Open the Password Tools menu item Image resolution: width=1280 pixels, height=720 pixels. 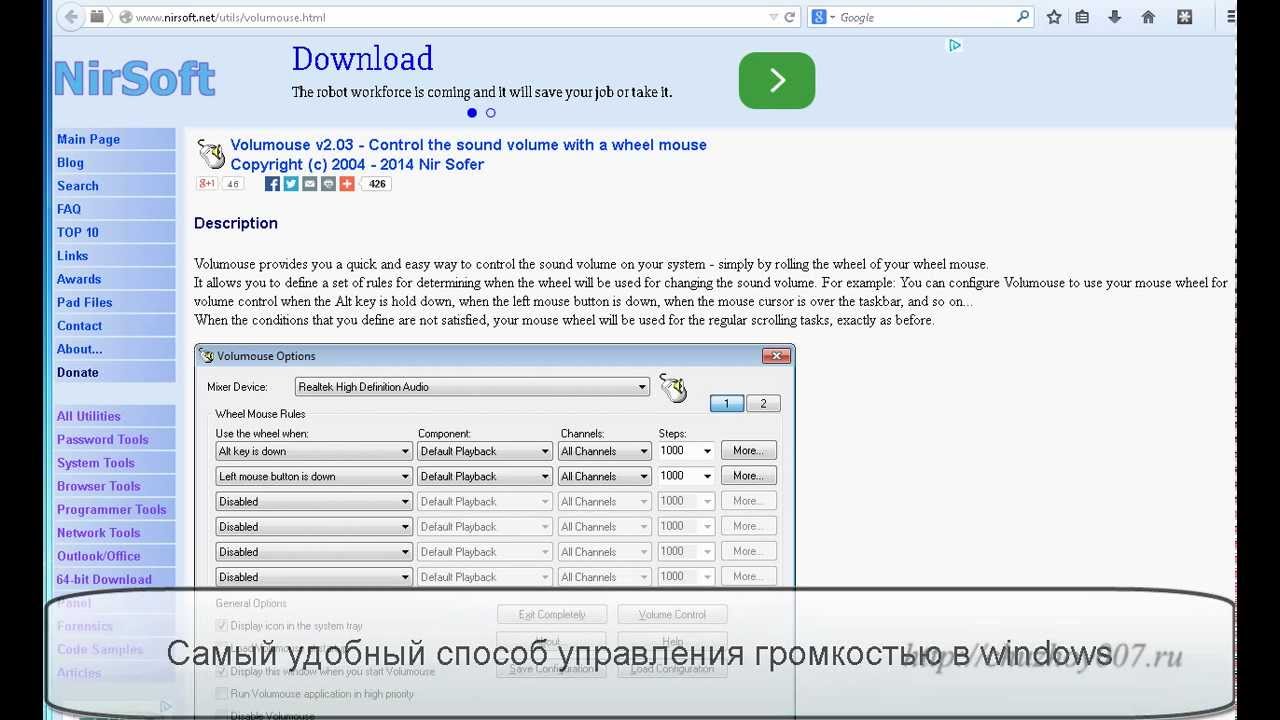point(102,439)
